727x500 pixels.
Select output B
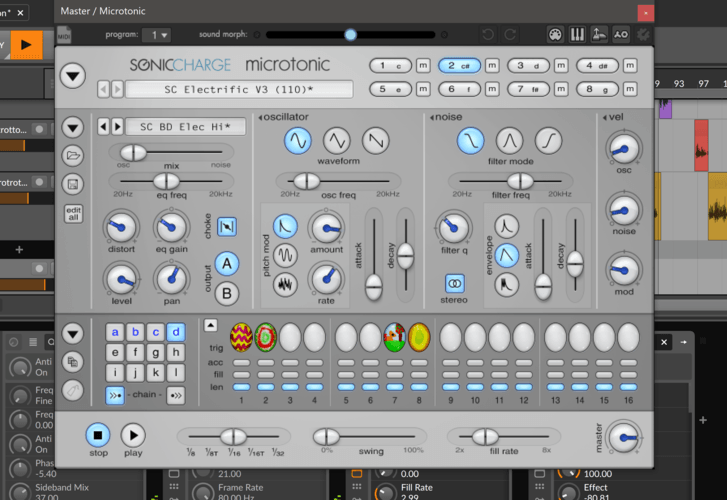227,294
